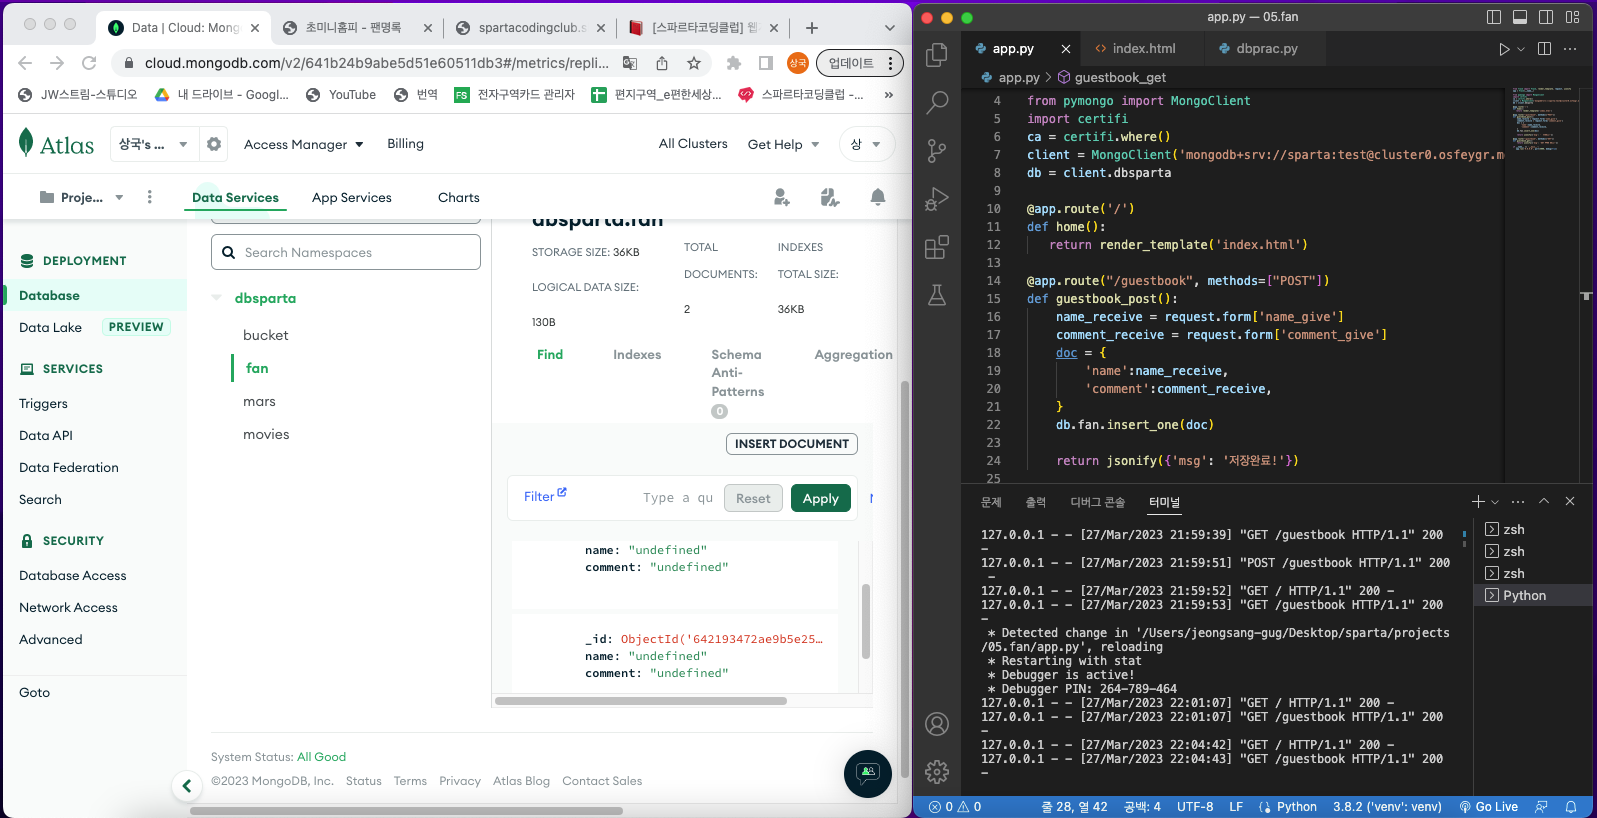This screenshot has height=818, width=1597.
Task: Click the INSERT DOCUMENT button
Action: click(x=792, y=444)
